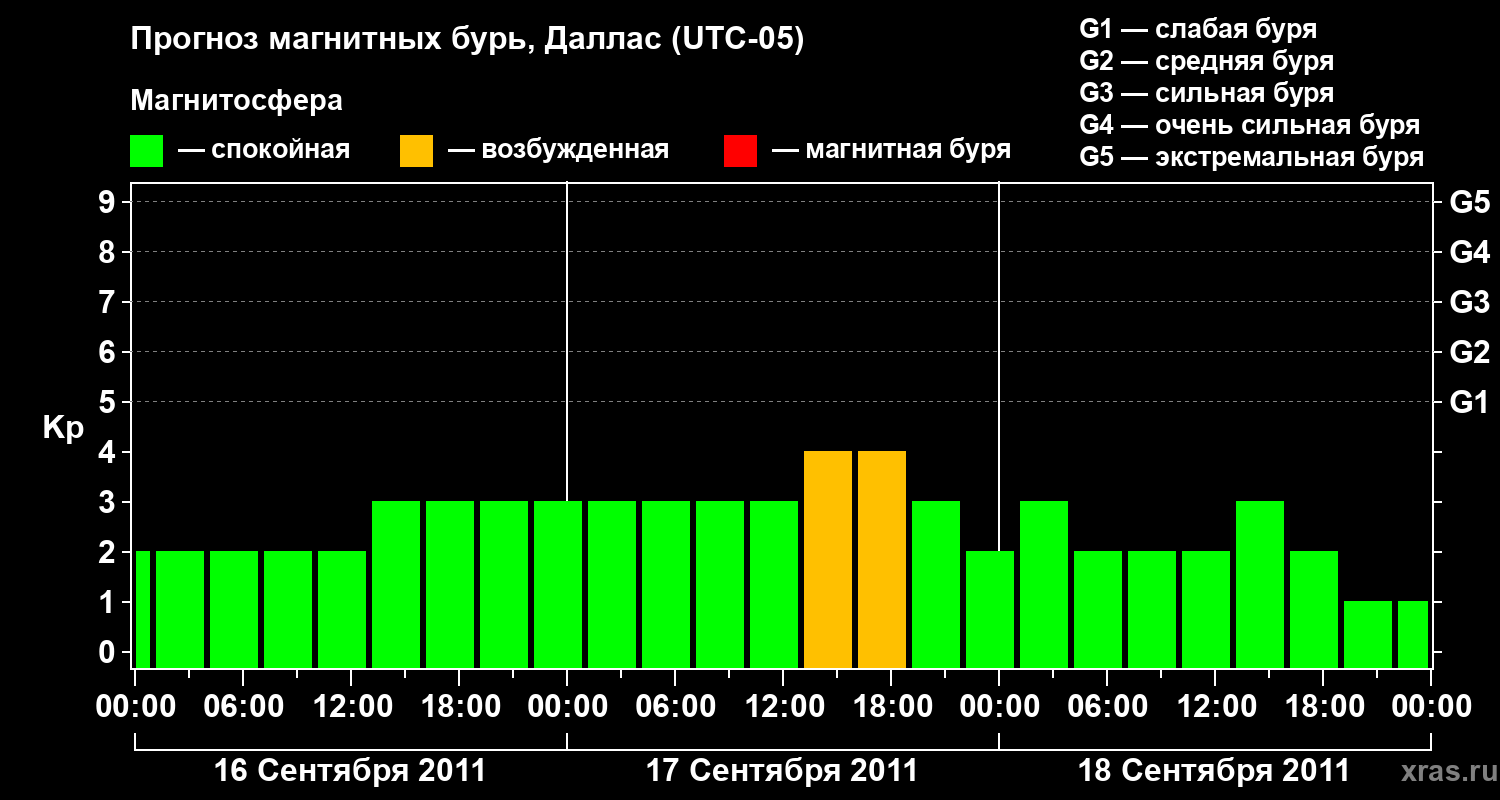Click the '18 Сентября 2011' date label
This screenshot has width=1500, height=800.
1214,771
